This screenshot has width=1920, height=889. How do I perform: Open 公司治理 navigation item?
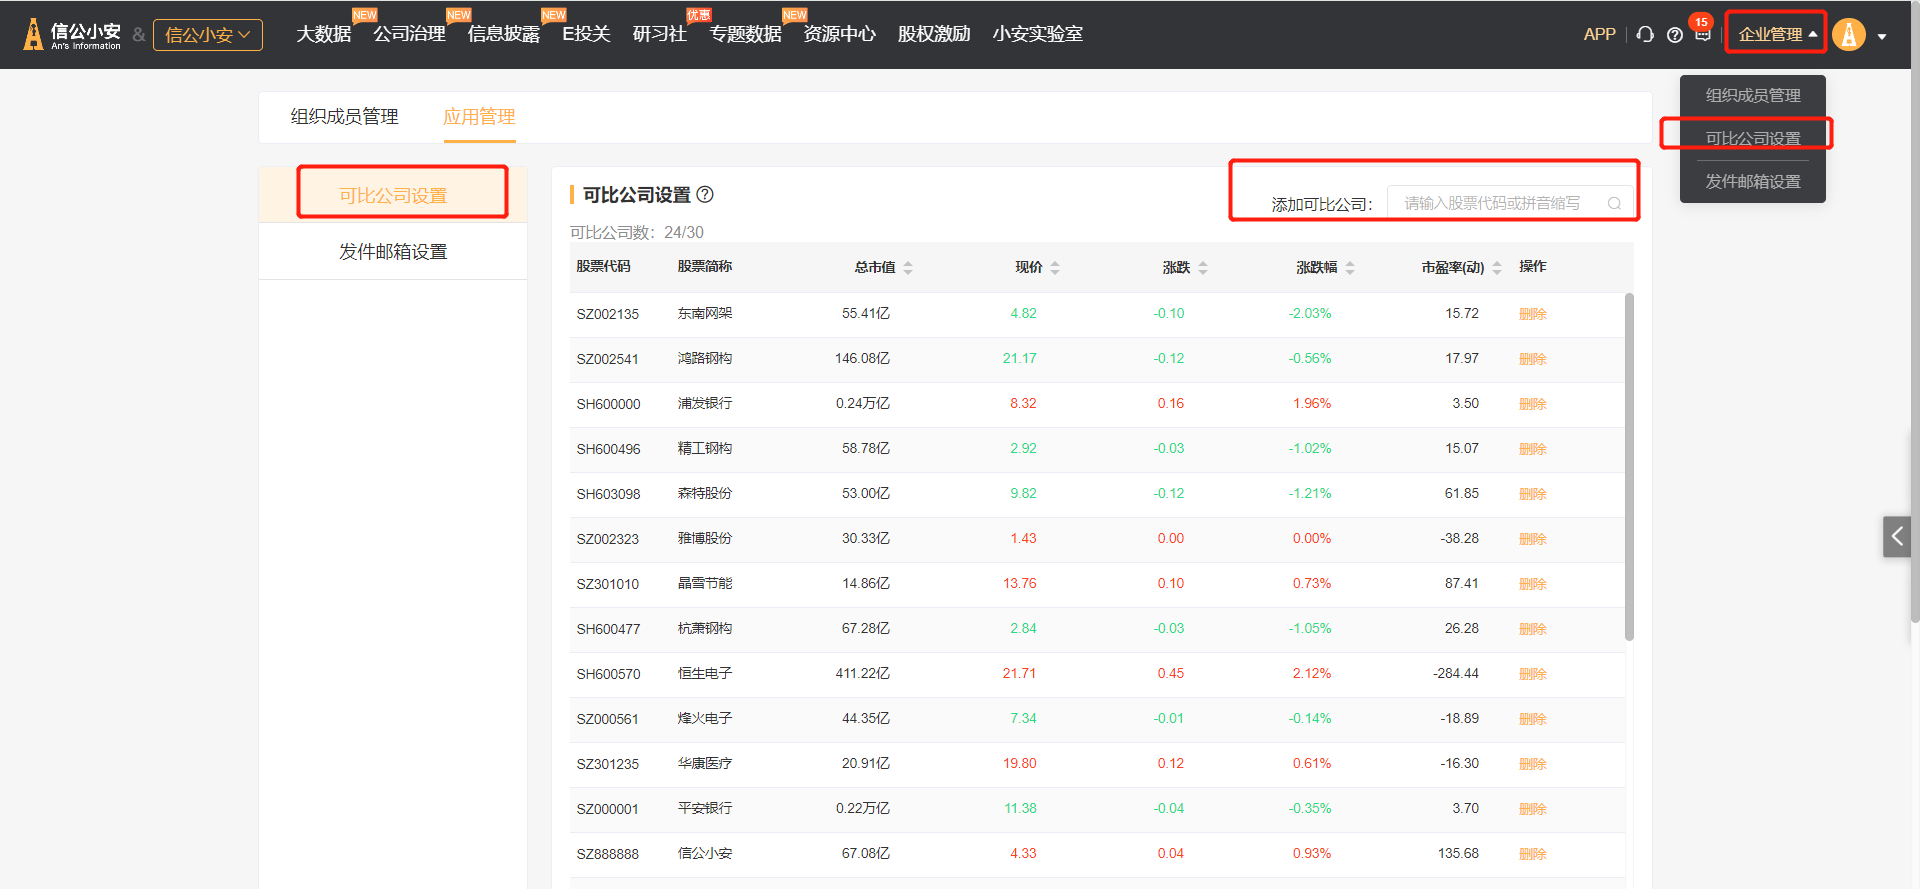(409, 34)
